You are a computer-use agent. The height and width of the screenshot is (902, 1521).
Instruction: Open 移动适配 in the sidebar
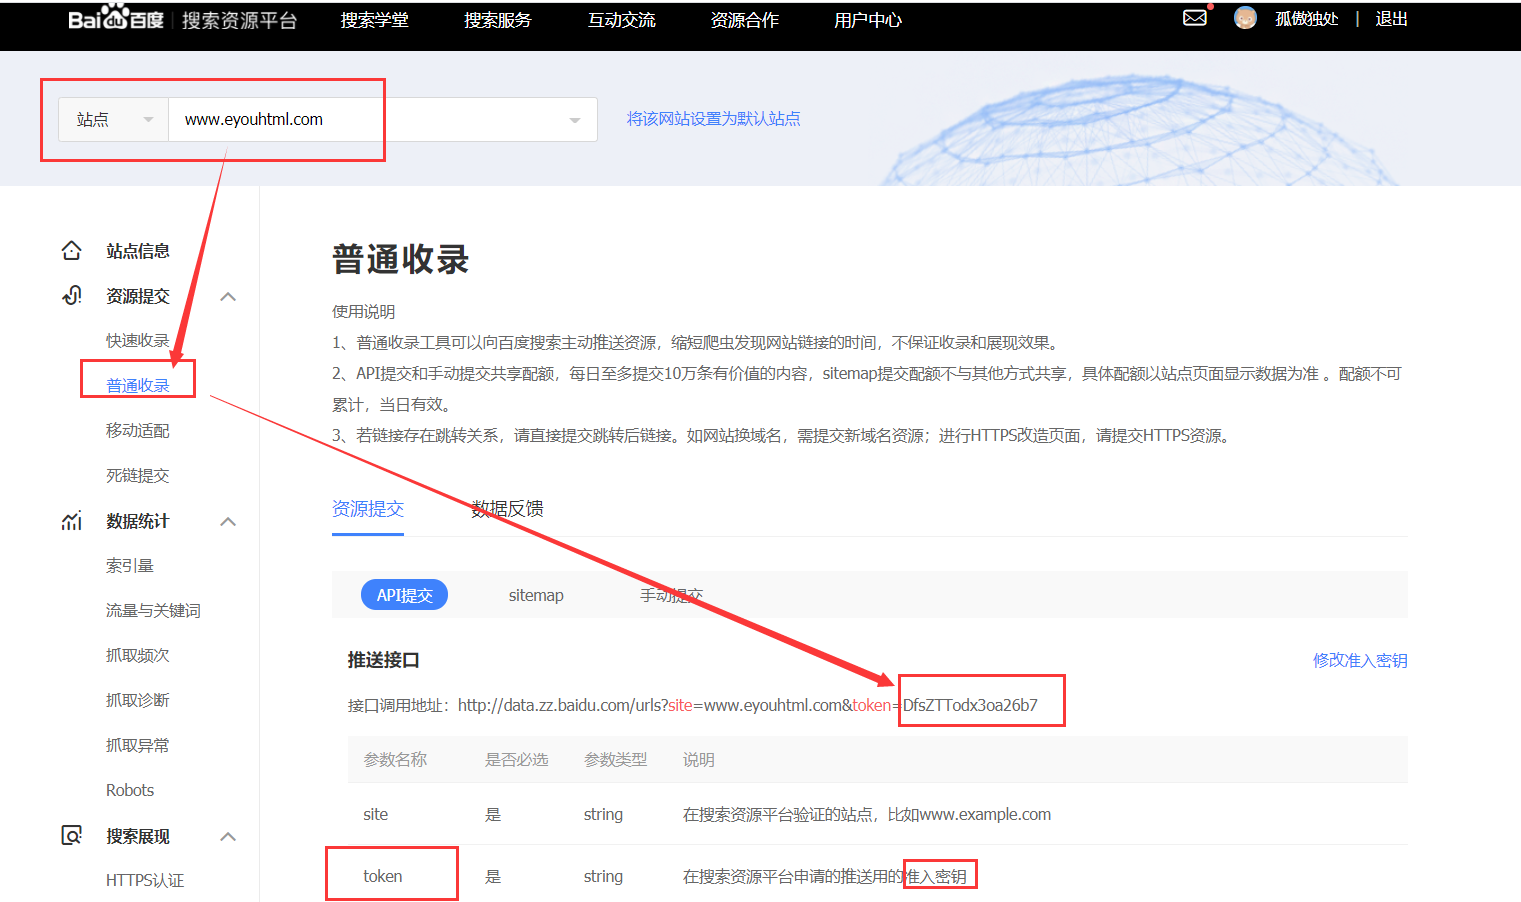138,430
